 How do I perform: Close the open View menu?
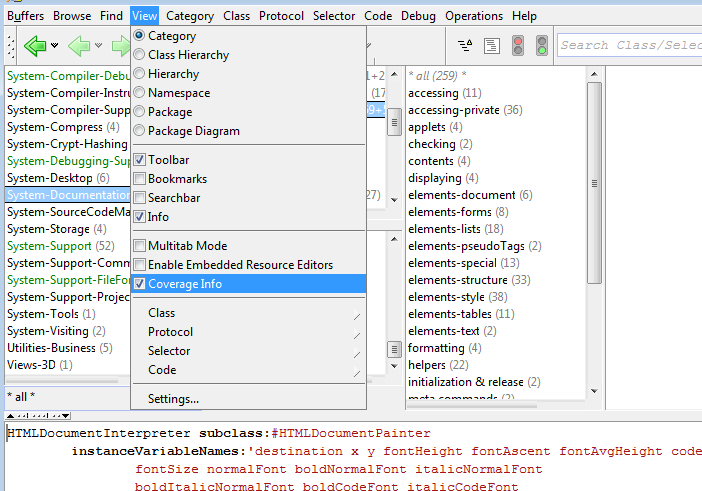point(145,16)
